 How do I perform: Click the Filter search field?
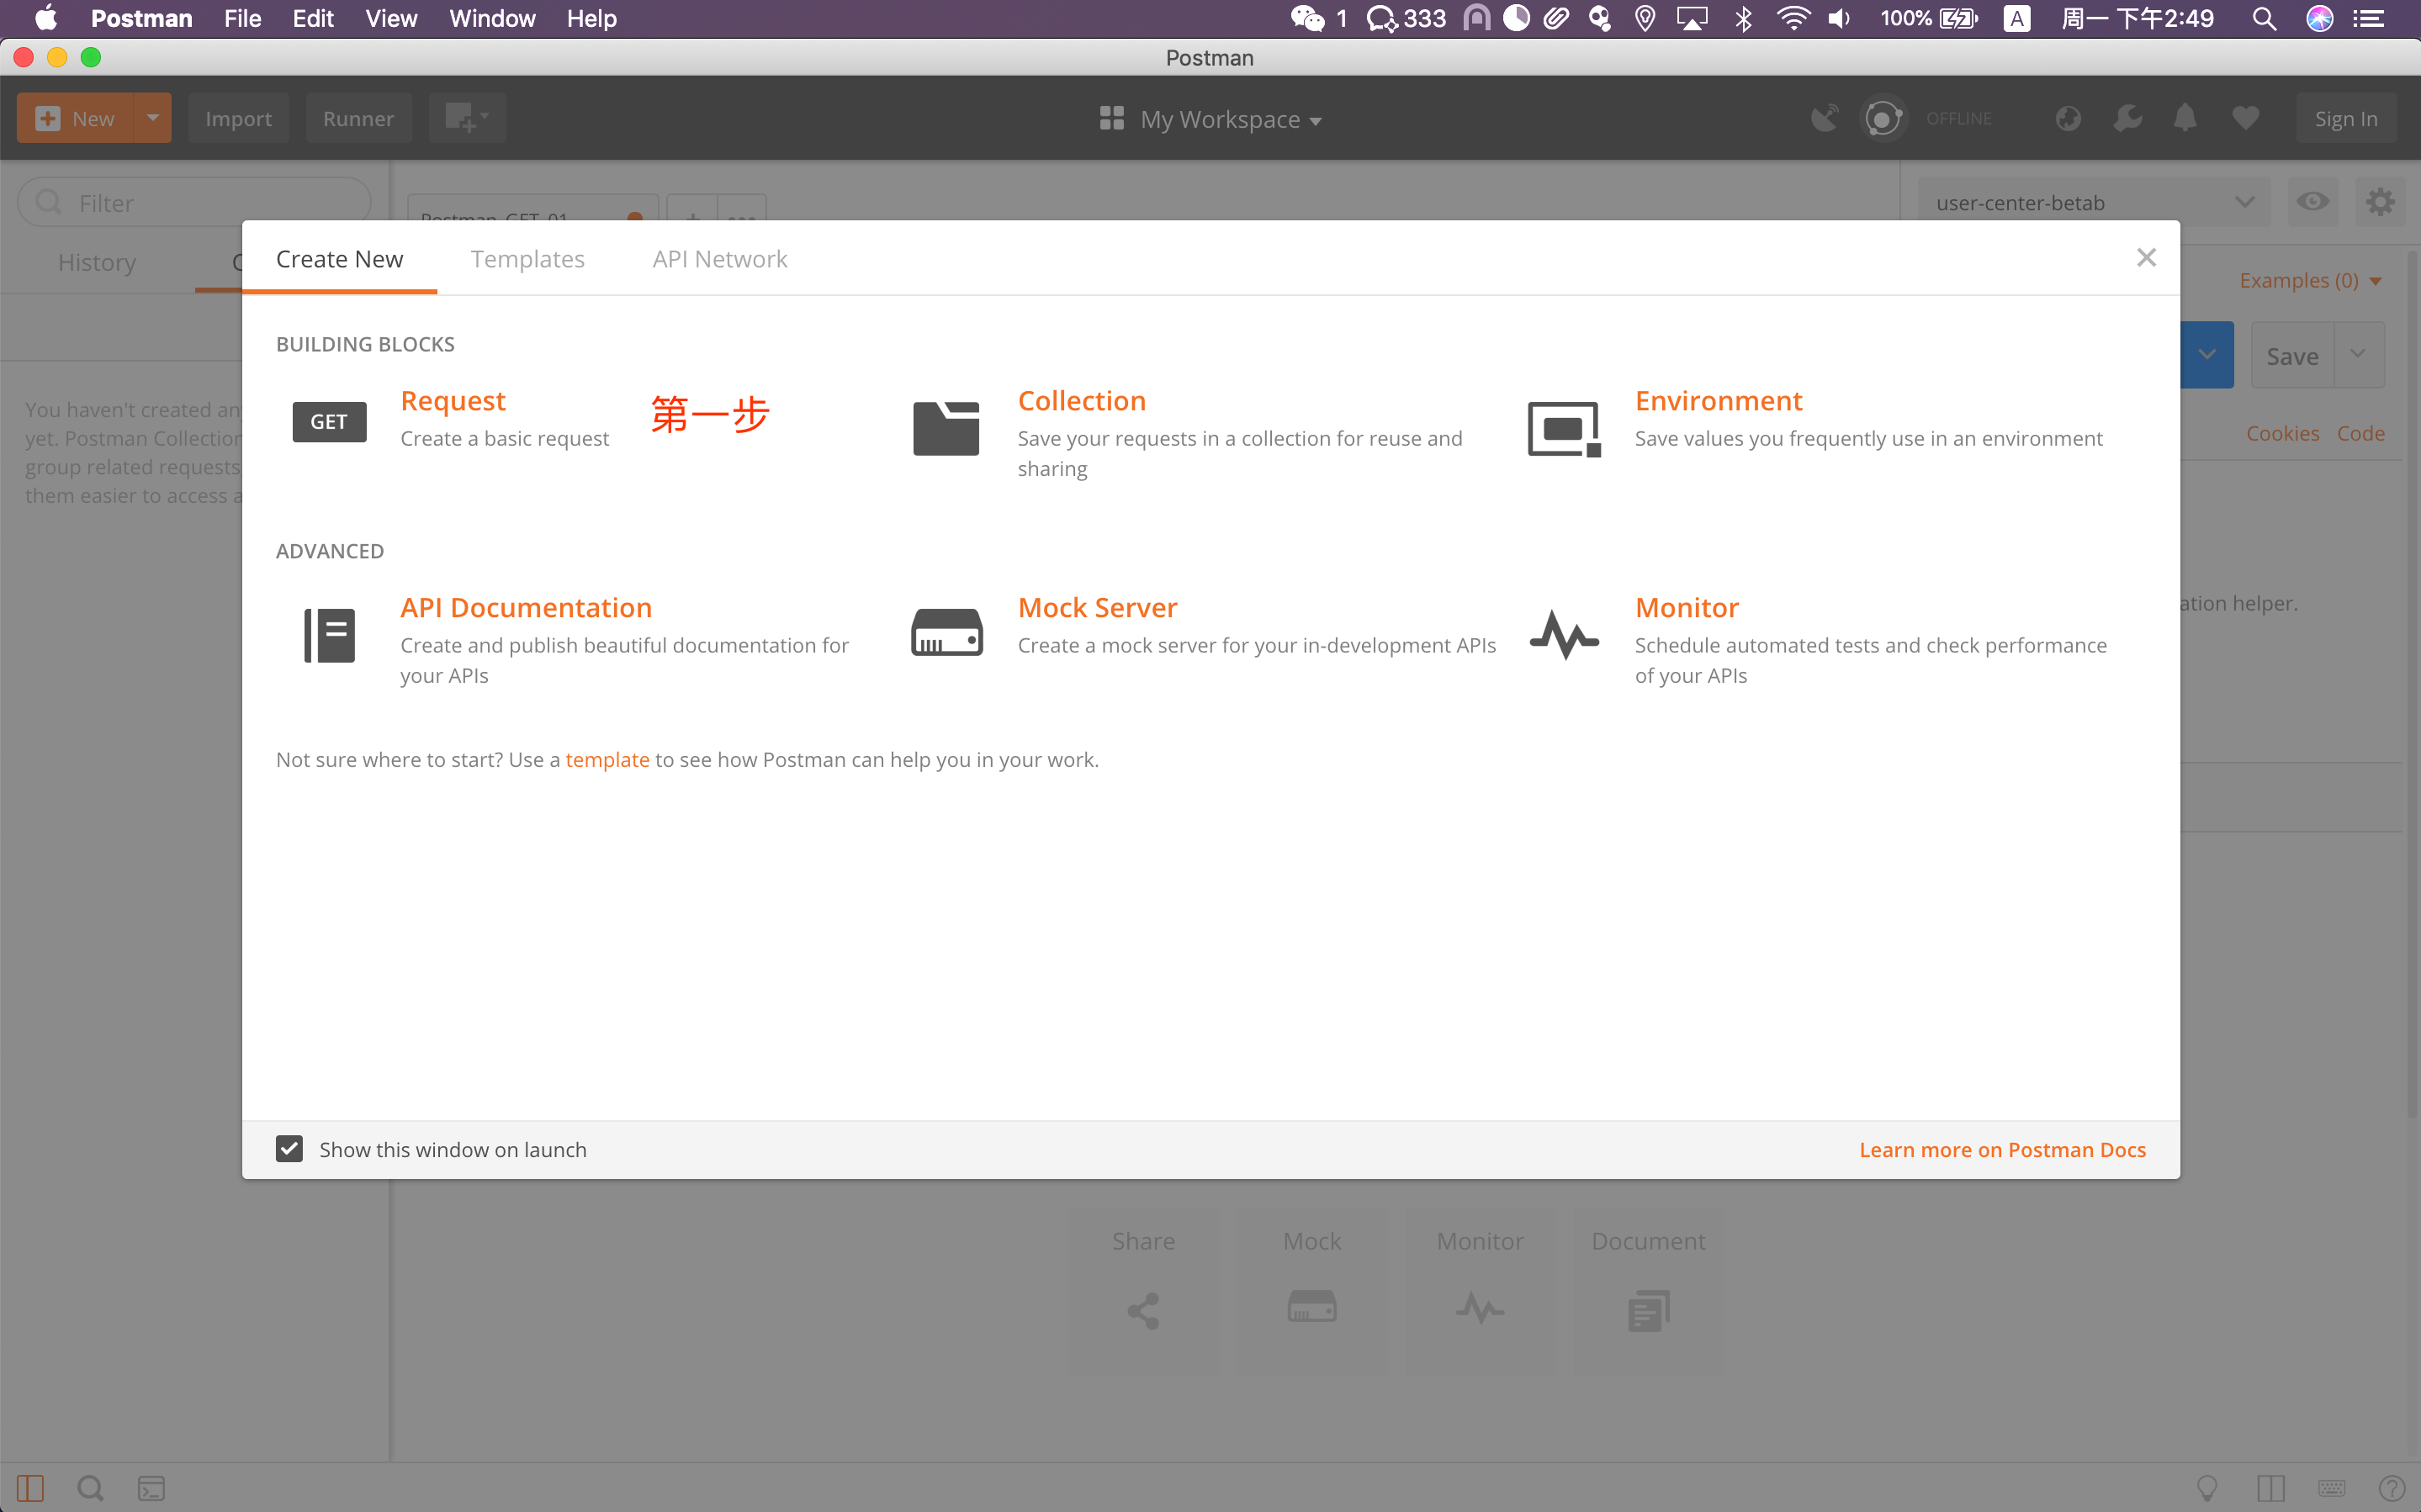(x=195, y=202)
